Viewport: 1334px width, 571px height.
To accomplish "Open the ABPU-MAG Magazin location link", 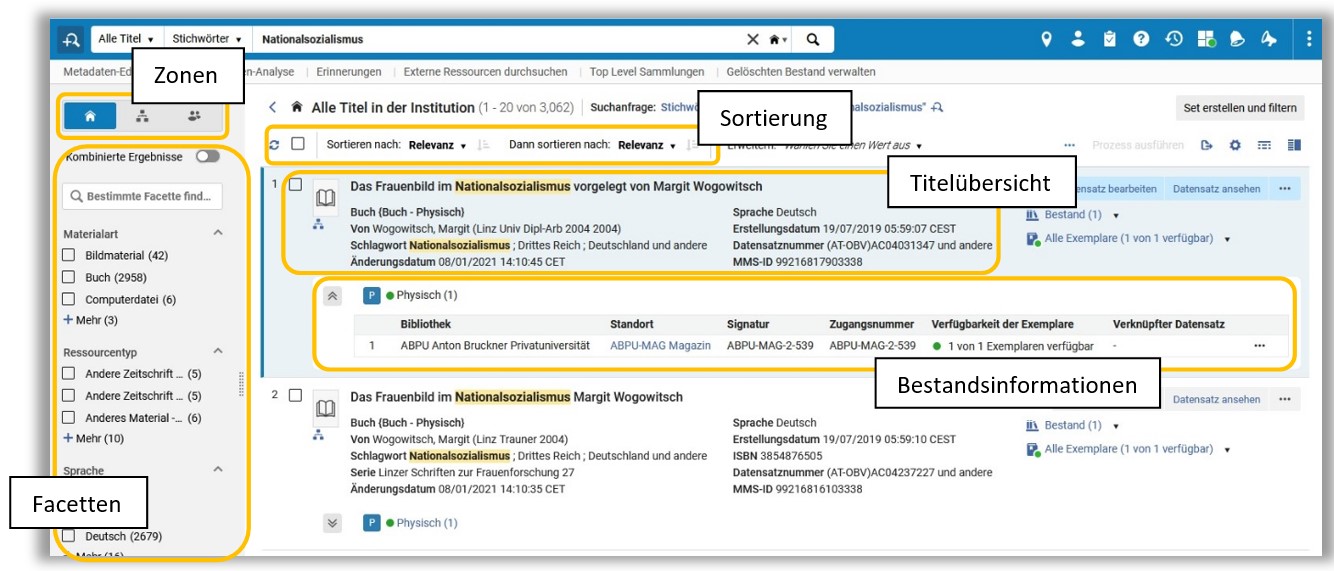I will [660, 346].
